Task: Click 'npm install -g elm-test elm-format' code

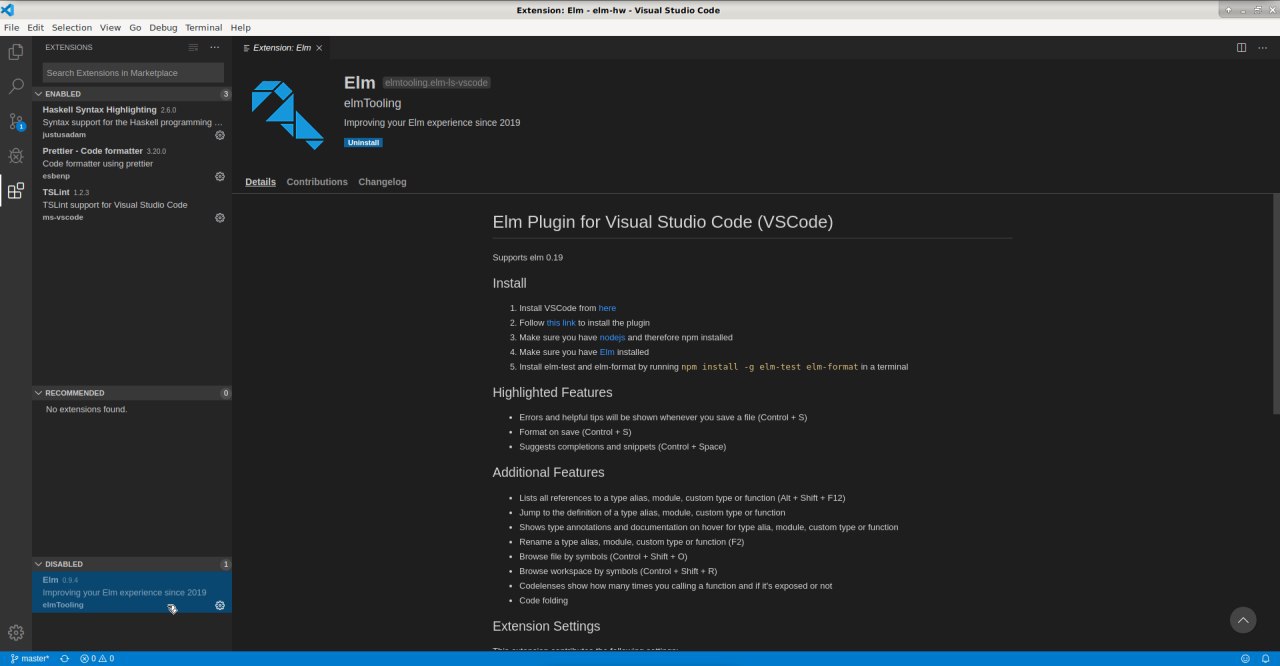Action: [x=770, y=367]
